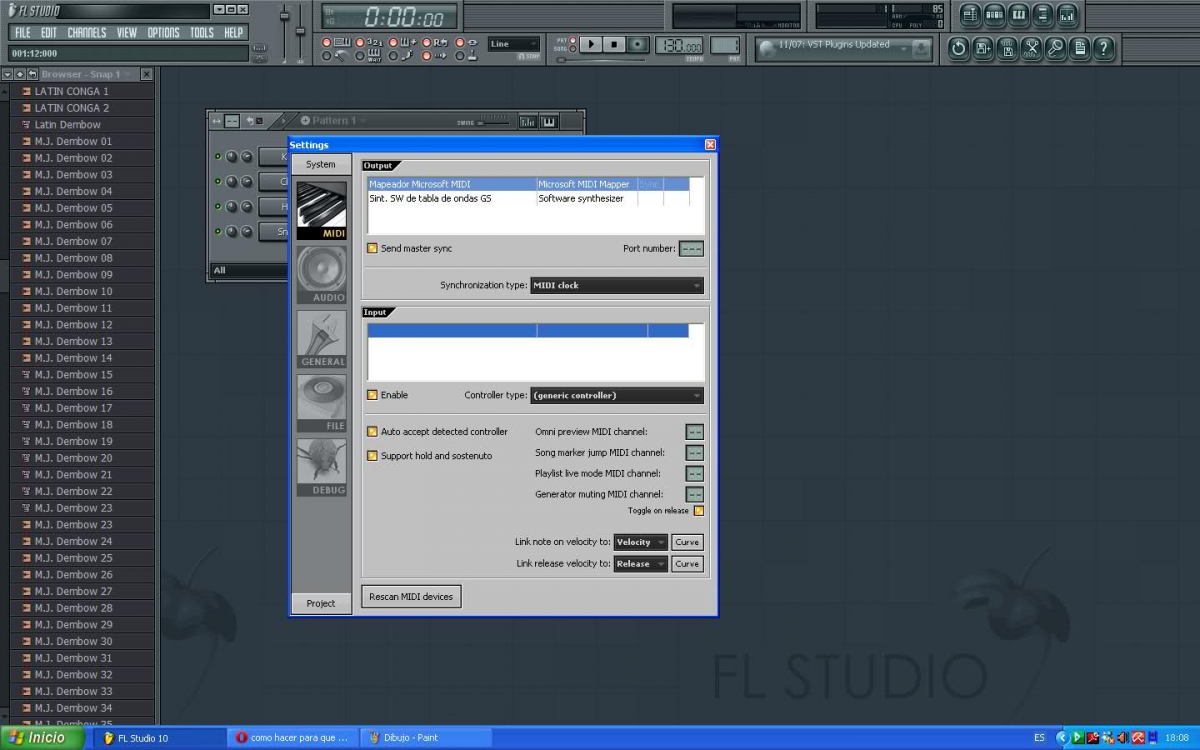
Task: Open the note on Velocity dropdown
Action: (640, 542)
